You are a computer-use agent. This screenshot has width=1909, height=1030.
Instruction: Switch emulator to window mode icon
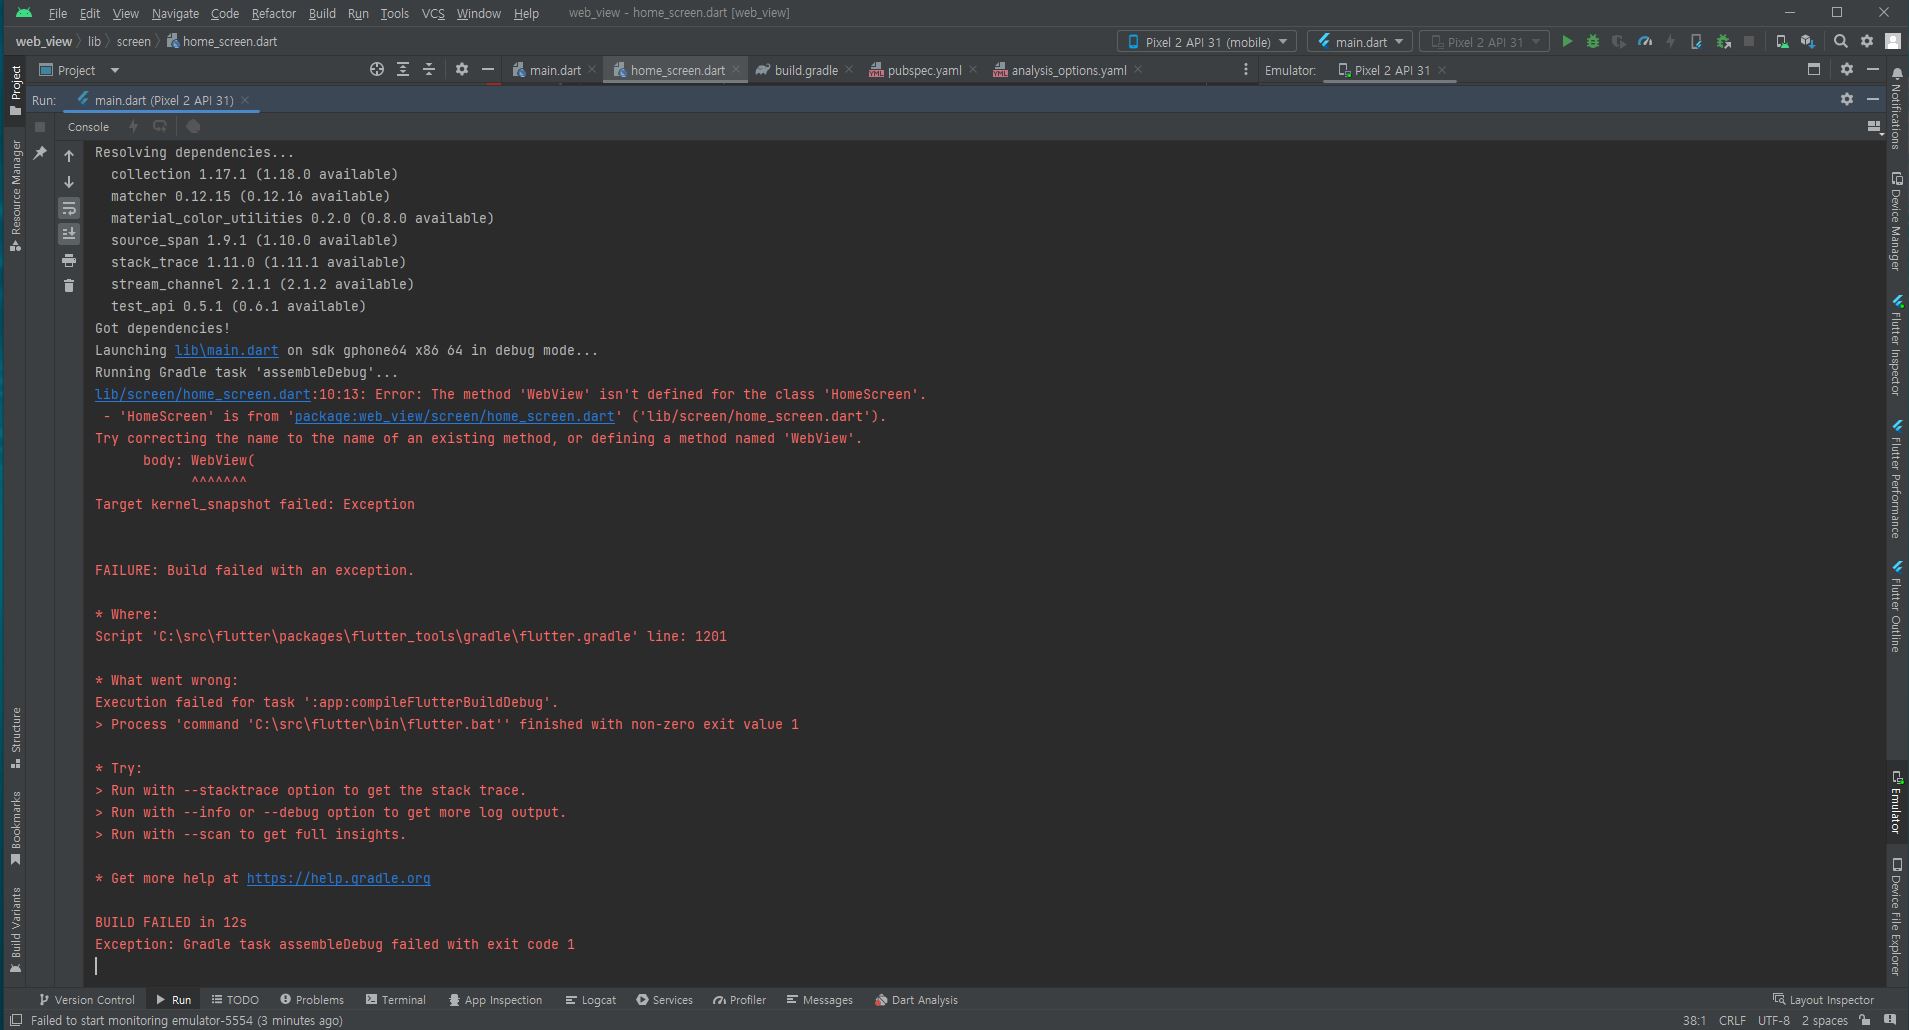click(x=1813, y=69)
